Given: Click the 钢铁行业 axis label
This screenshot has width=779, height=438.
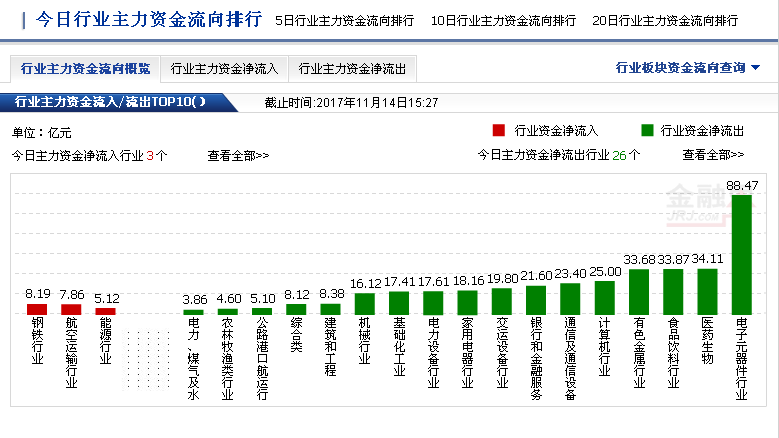Looking at the screenshot, I should pyautogui.click(x=37, y=341).
